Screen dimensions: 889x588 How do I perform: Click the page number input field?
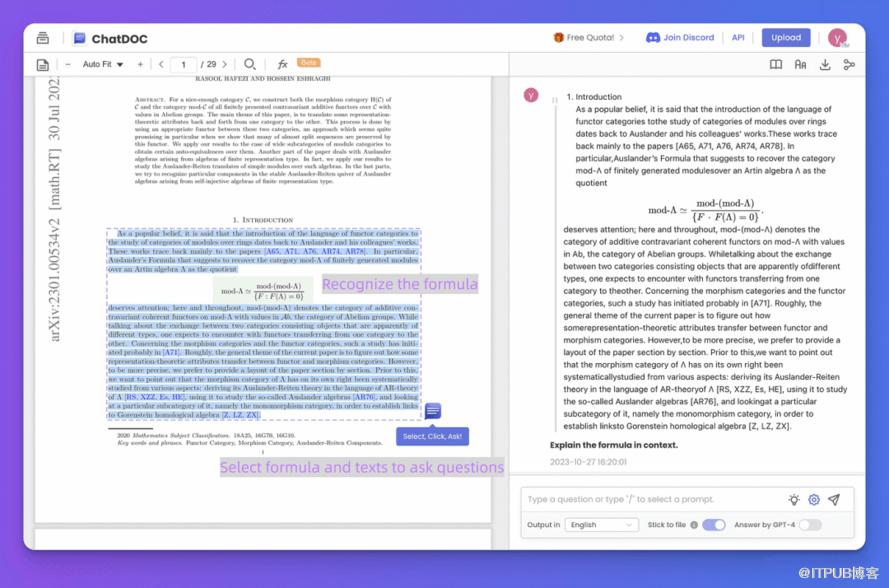pos(183,65)
